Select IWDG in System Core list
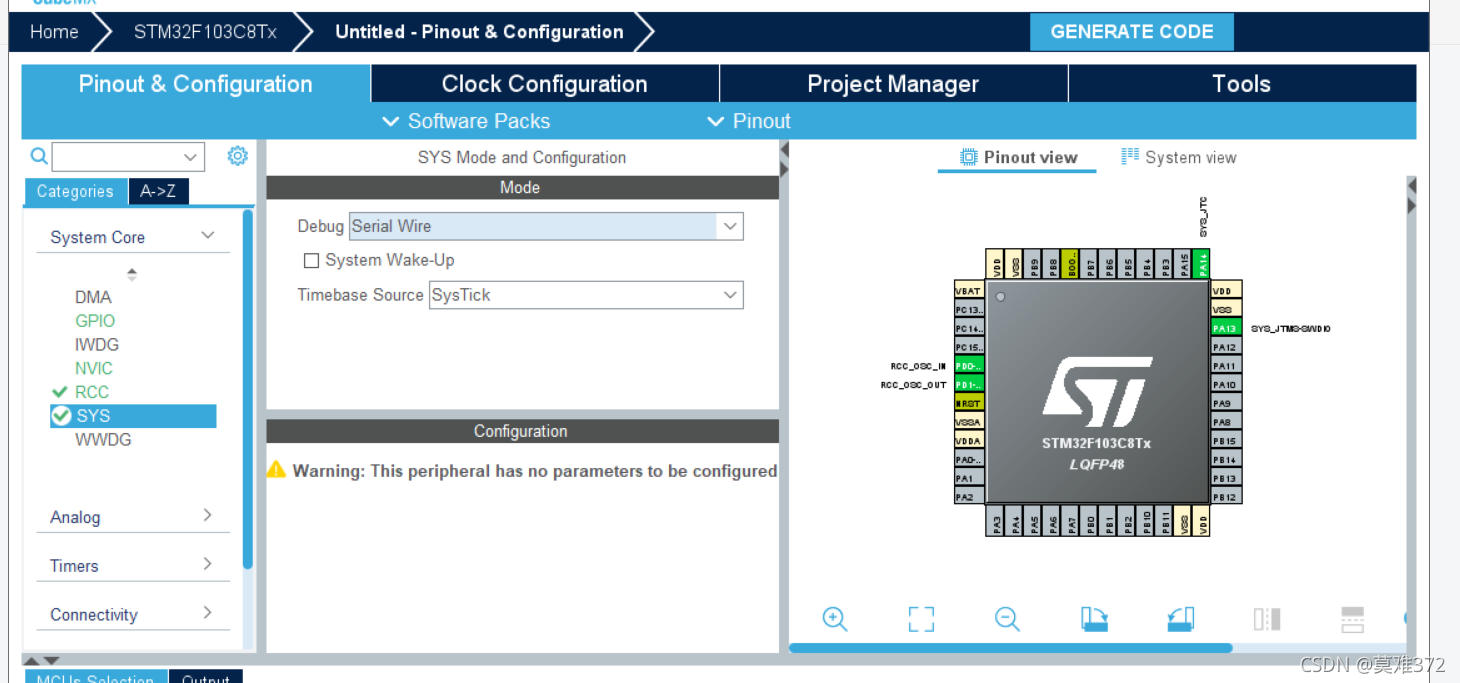The image size is (1460, 683). (97, 345)
